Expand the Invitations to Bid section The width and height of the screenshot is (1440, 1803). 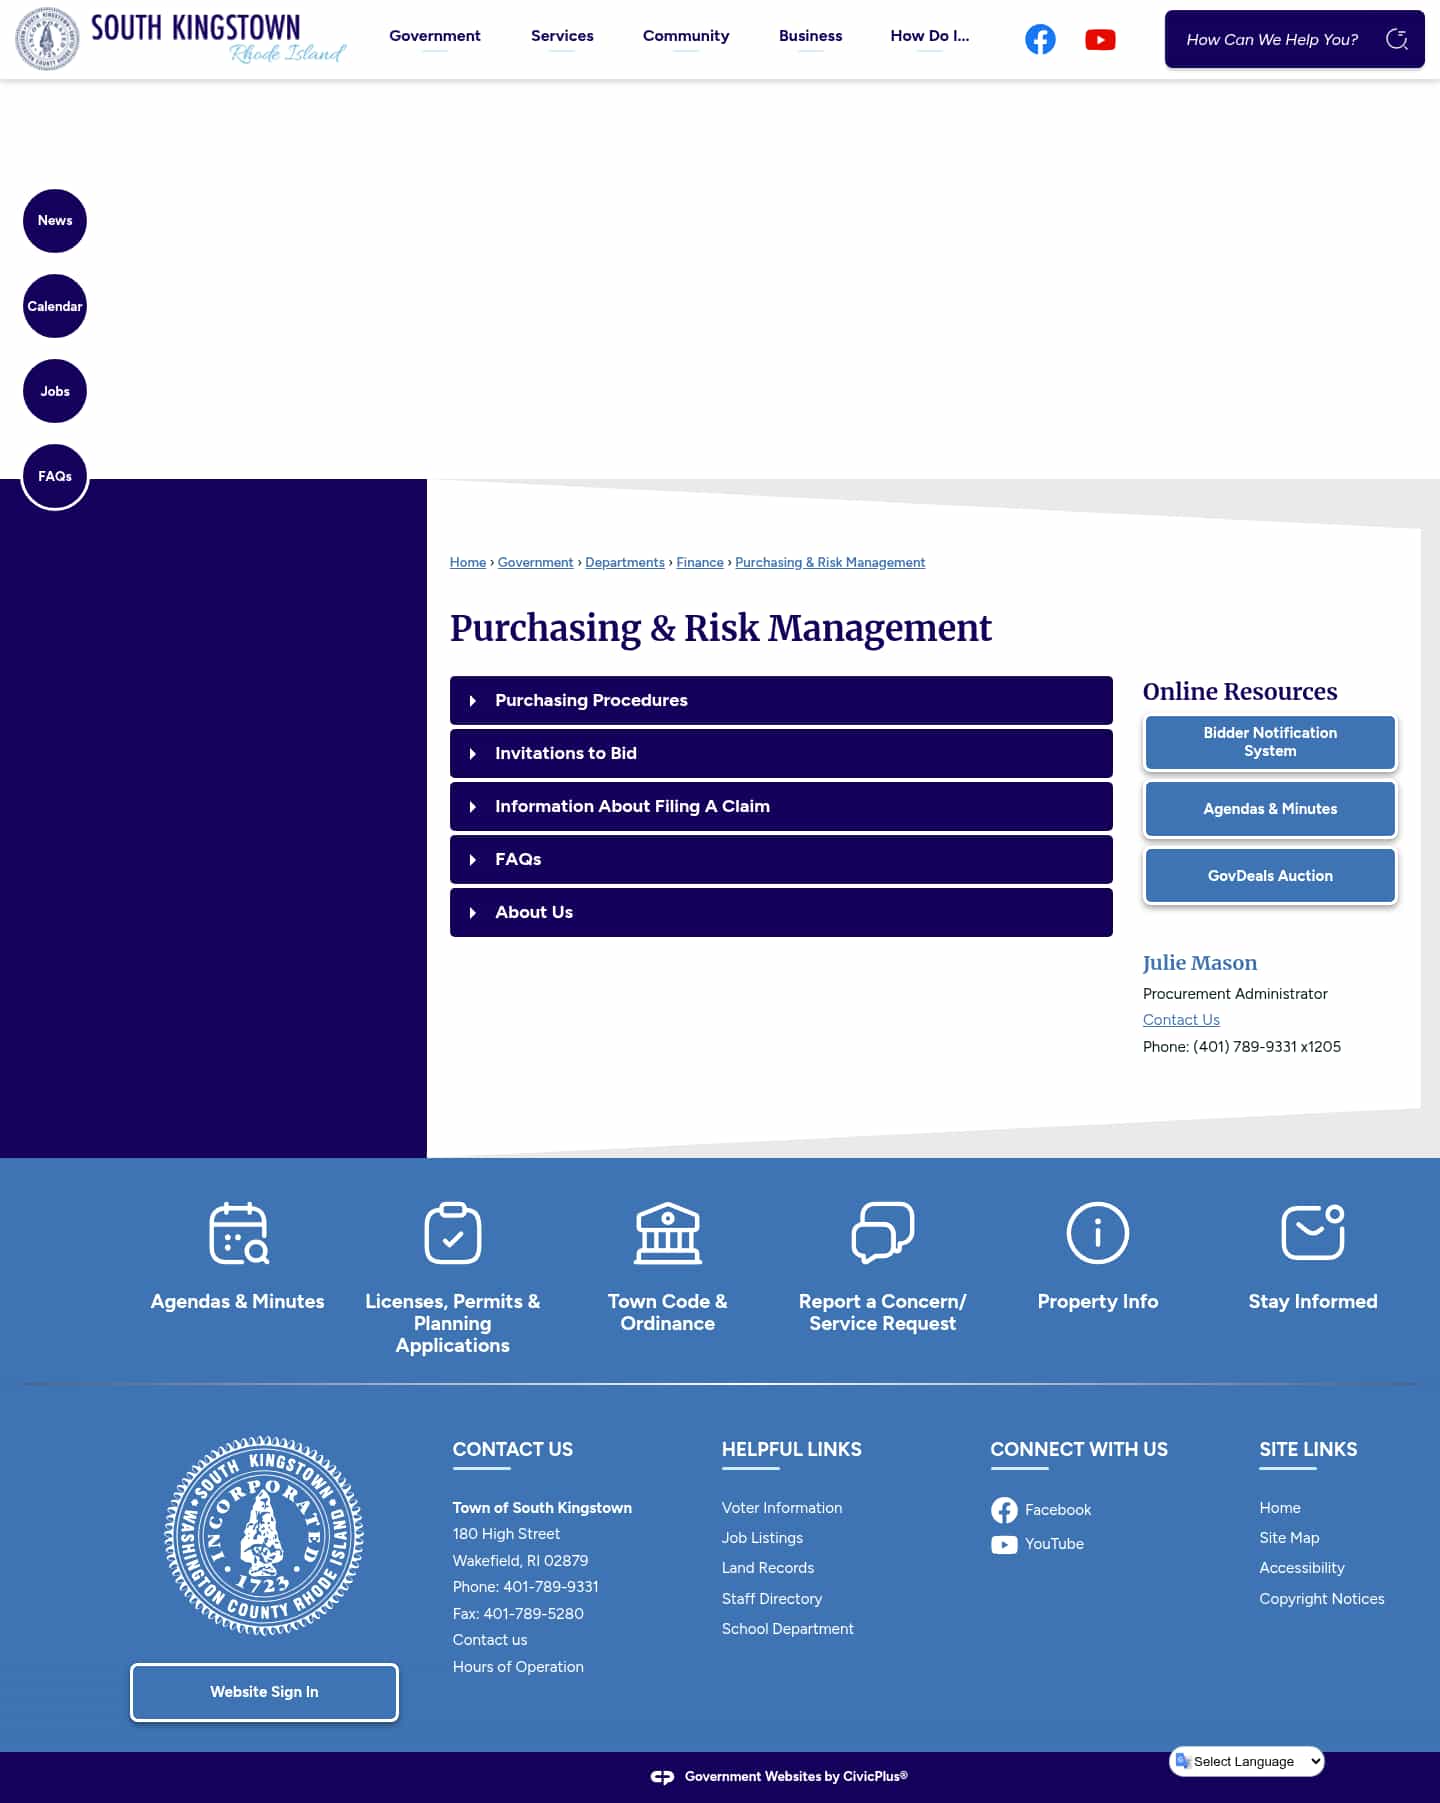point(781,753)
